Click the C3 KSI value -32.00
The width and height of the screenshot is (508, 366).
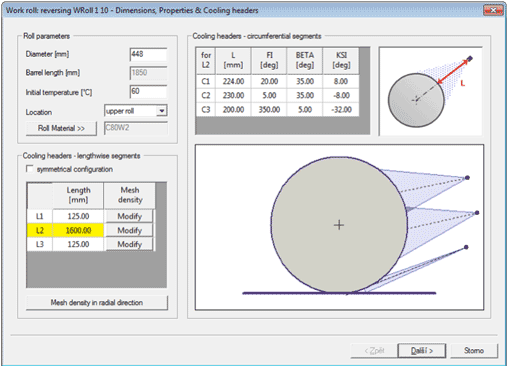click(x=341, y=110)
